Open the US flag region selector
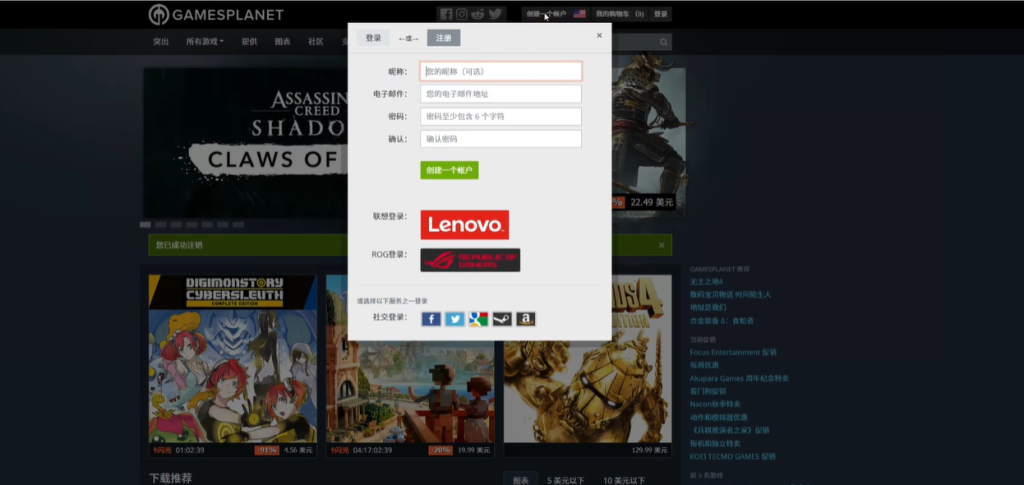Image resolution: width=1024 pixels, height=485 pixels. pos(579,14)
